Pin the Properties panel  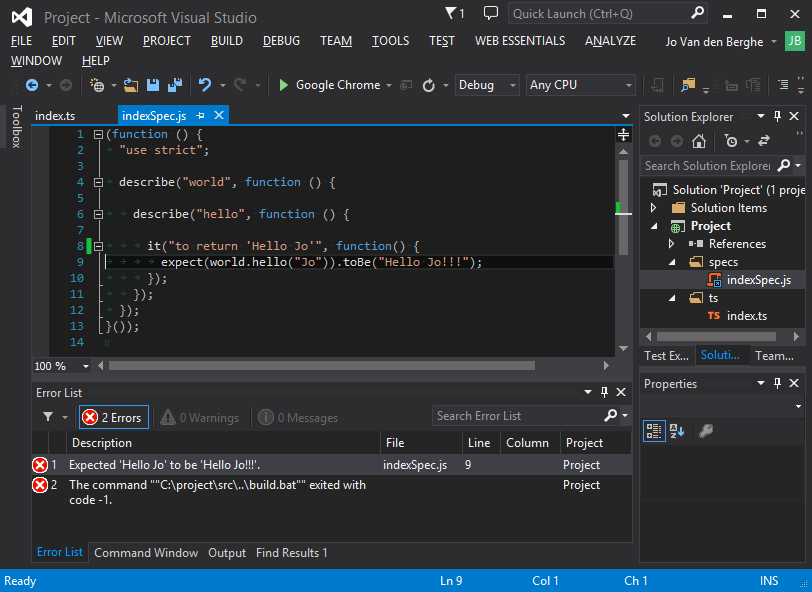[x=777, y=383]
